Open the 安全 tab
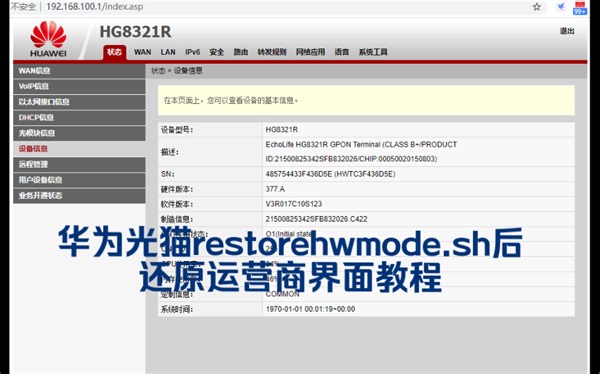 (x=217, y=52)
